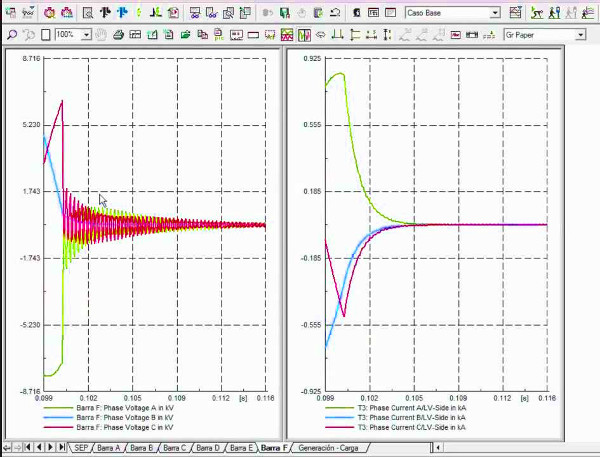Click the Stop Simulation green arrows icon
600x457 pixels.
[x=139, y=13]
